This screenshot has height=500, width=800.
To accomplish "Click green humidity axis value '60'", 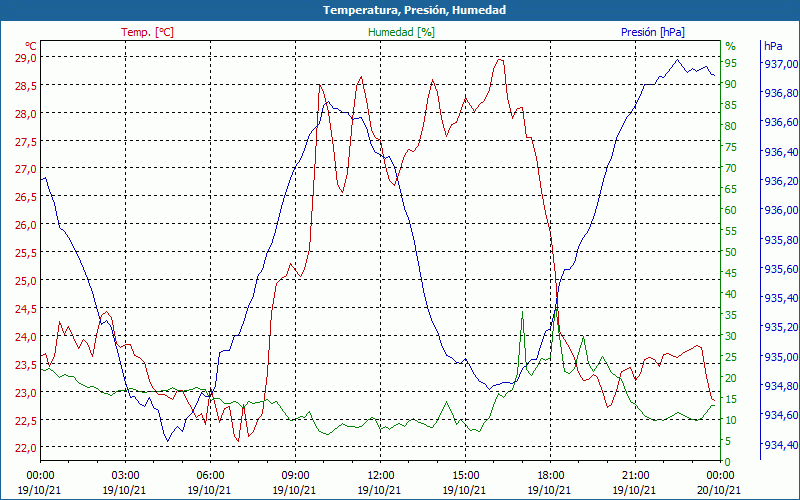I will [731, 210].
